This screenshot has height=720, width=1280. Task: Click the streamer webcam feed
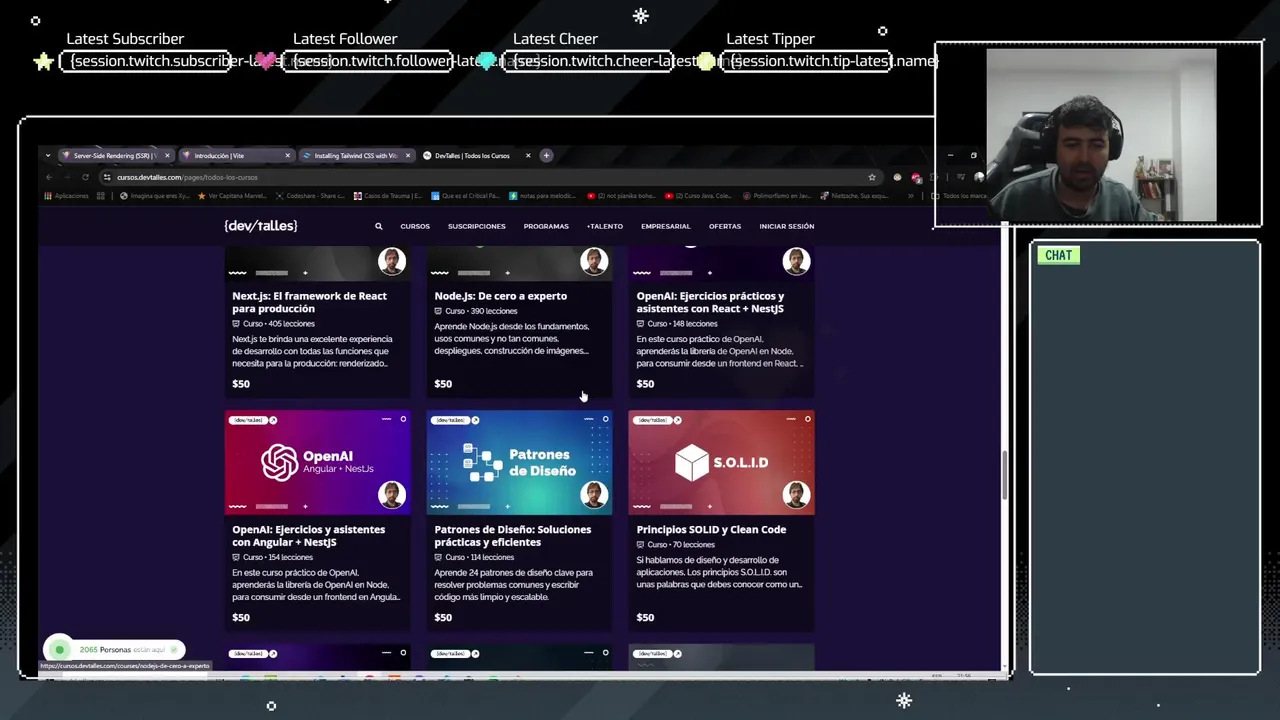pyautogui.click(x=1101, y=135)
